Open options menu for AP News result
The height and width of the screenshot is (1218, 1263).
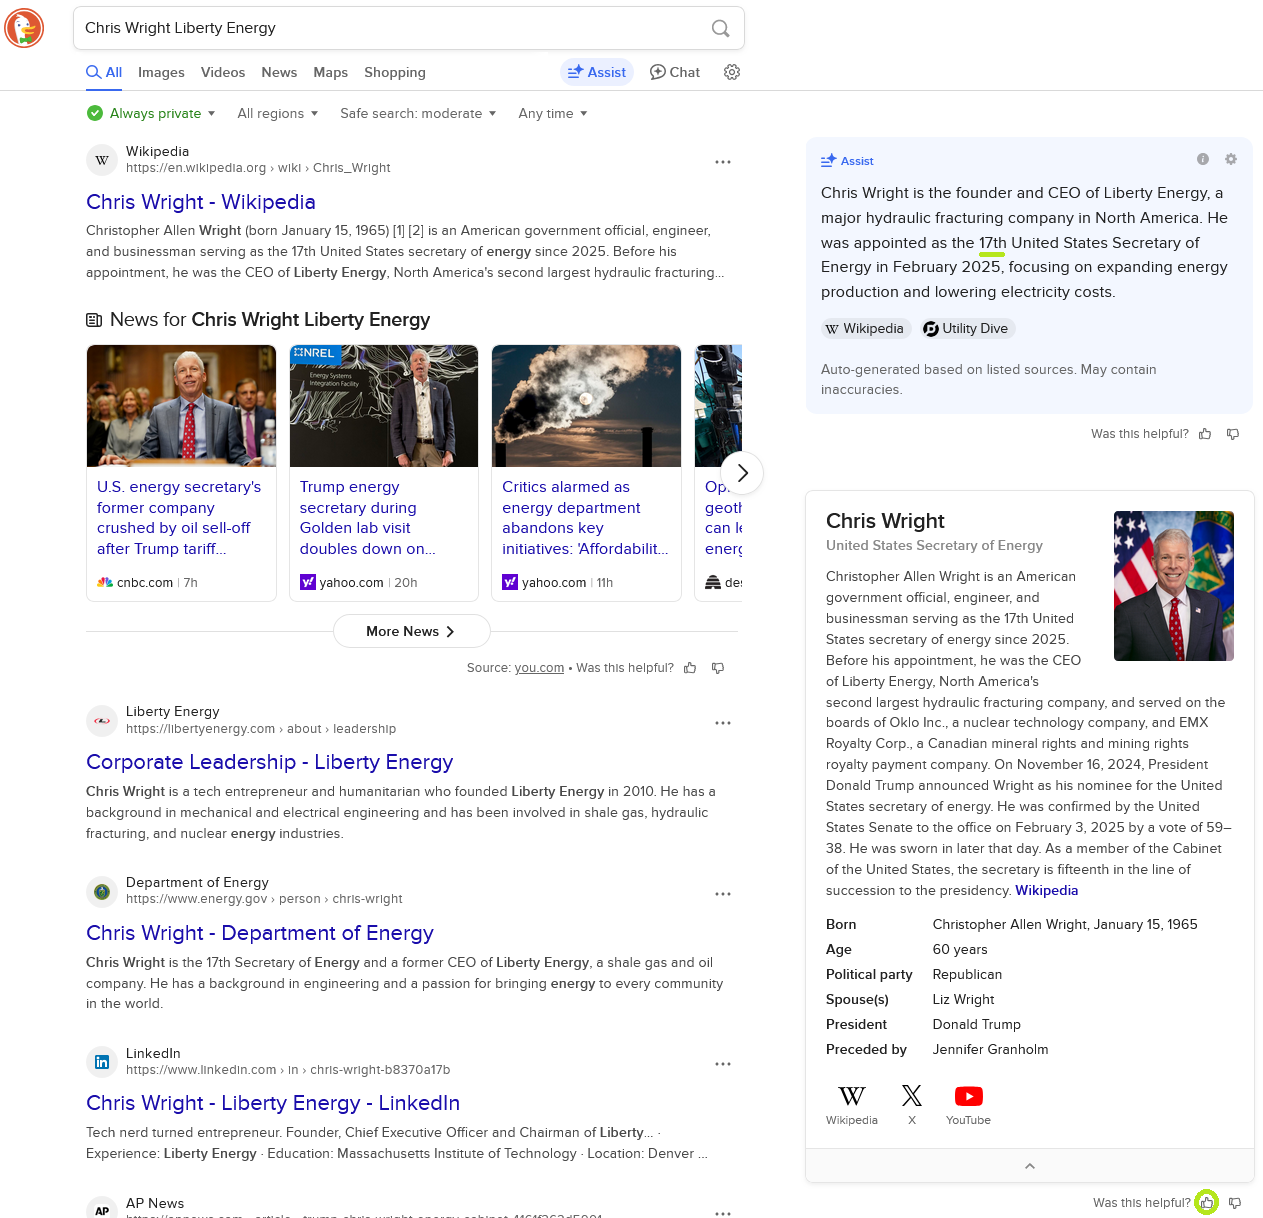click(x=723, y=1213)
